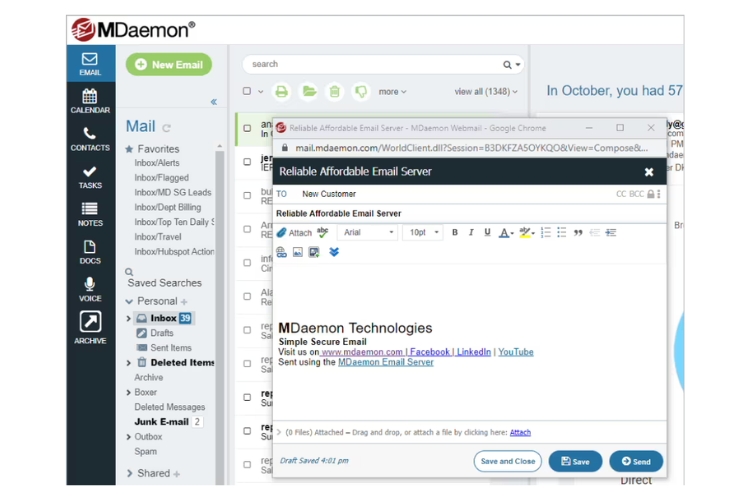Click the search magnifier icon

[x=507, y=65]
